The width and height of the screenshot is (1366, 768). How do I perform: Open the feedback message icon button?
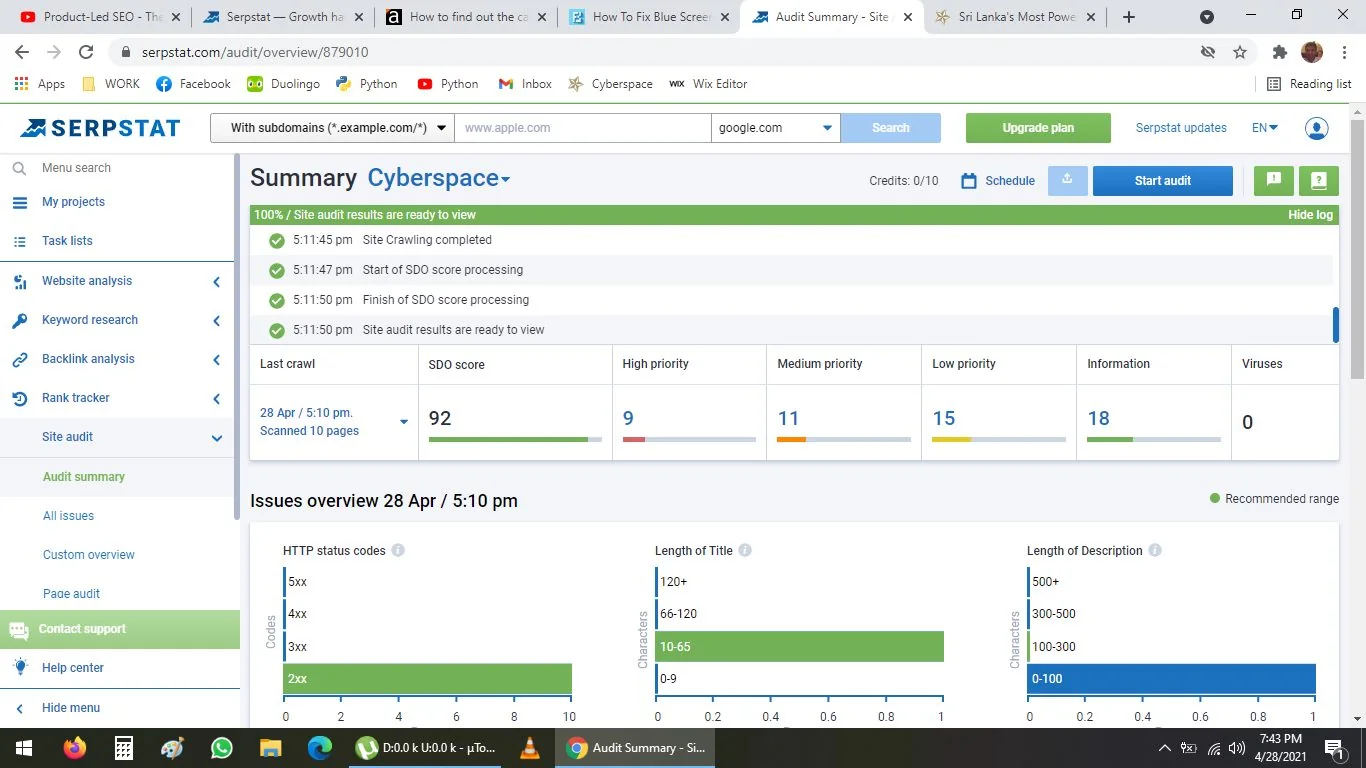[x=1274, y=180]
